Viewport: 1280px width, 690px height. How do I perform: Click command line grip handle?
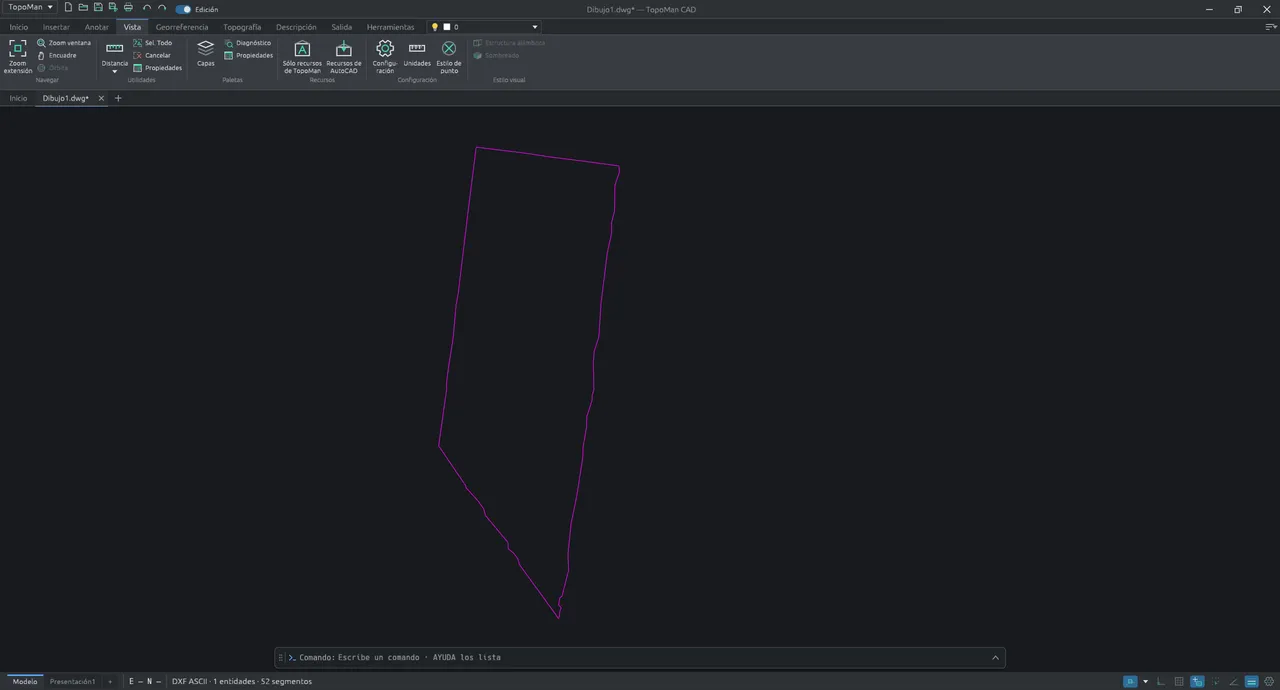point(281,658)
